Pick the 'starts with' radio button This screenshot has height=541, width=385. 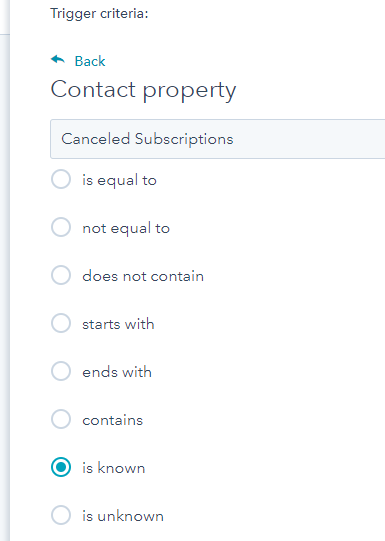point(61,323)
